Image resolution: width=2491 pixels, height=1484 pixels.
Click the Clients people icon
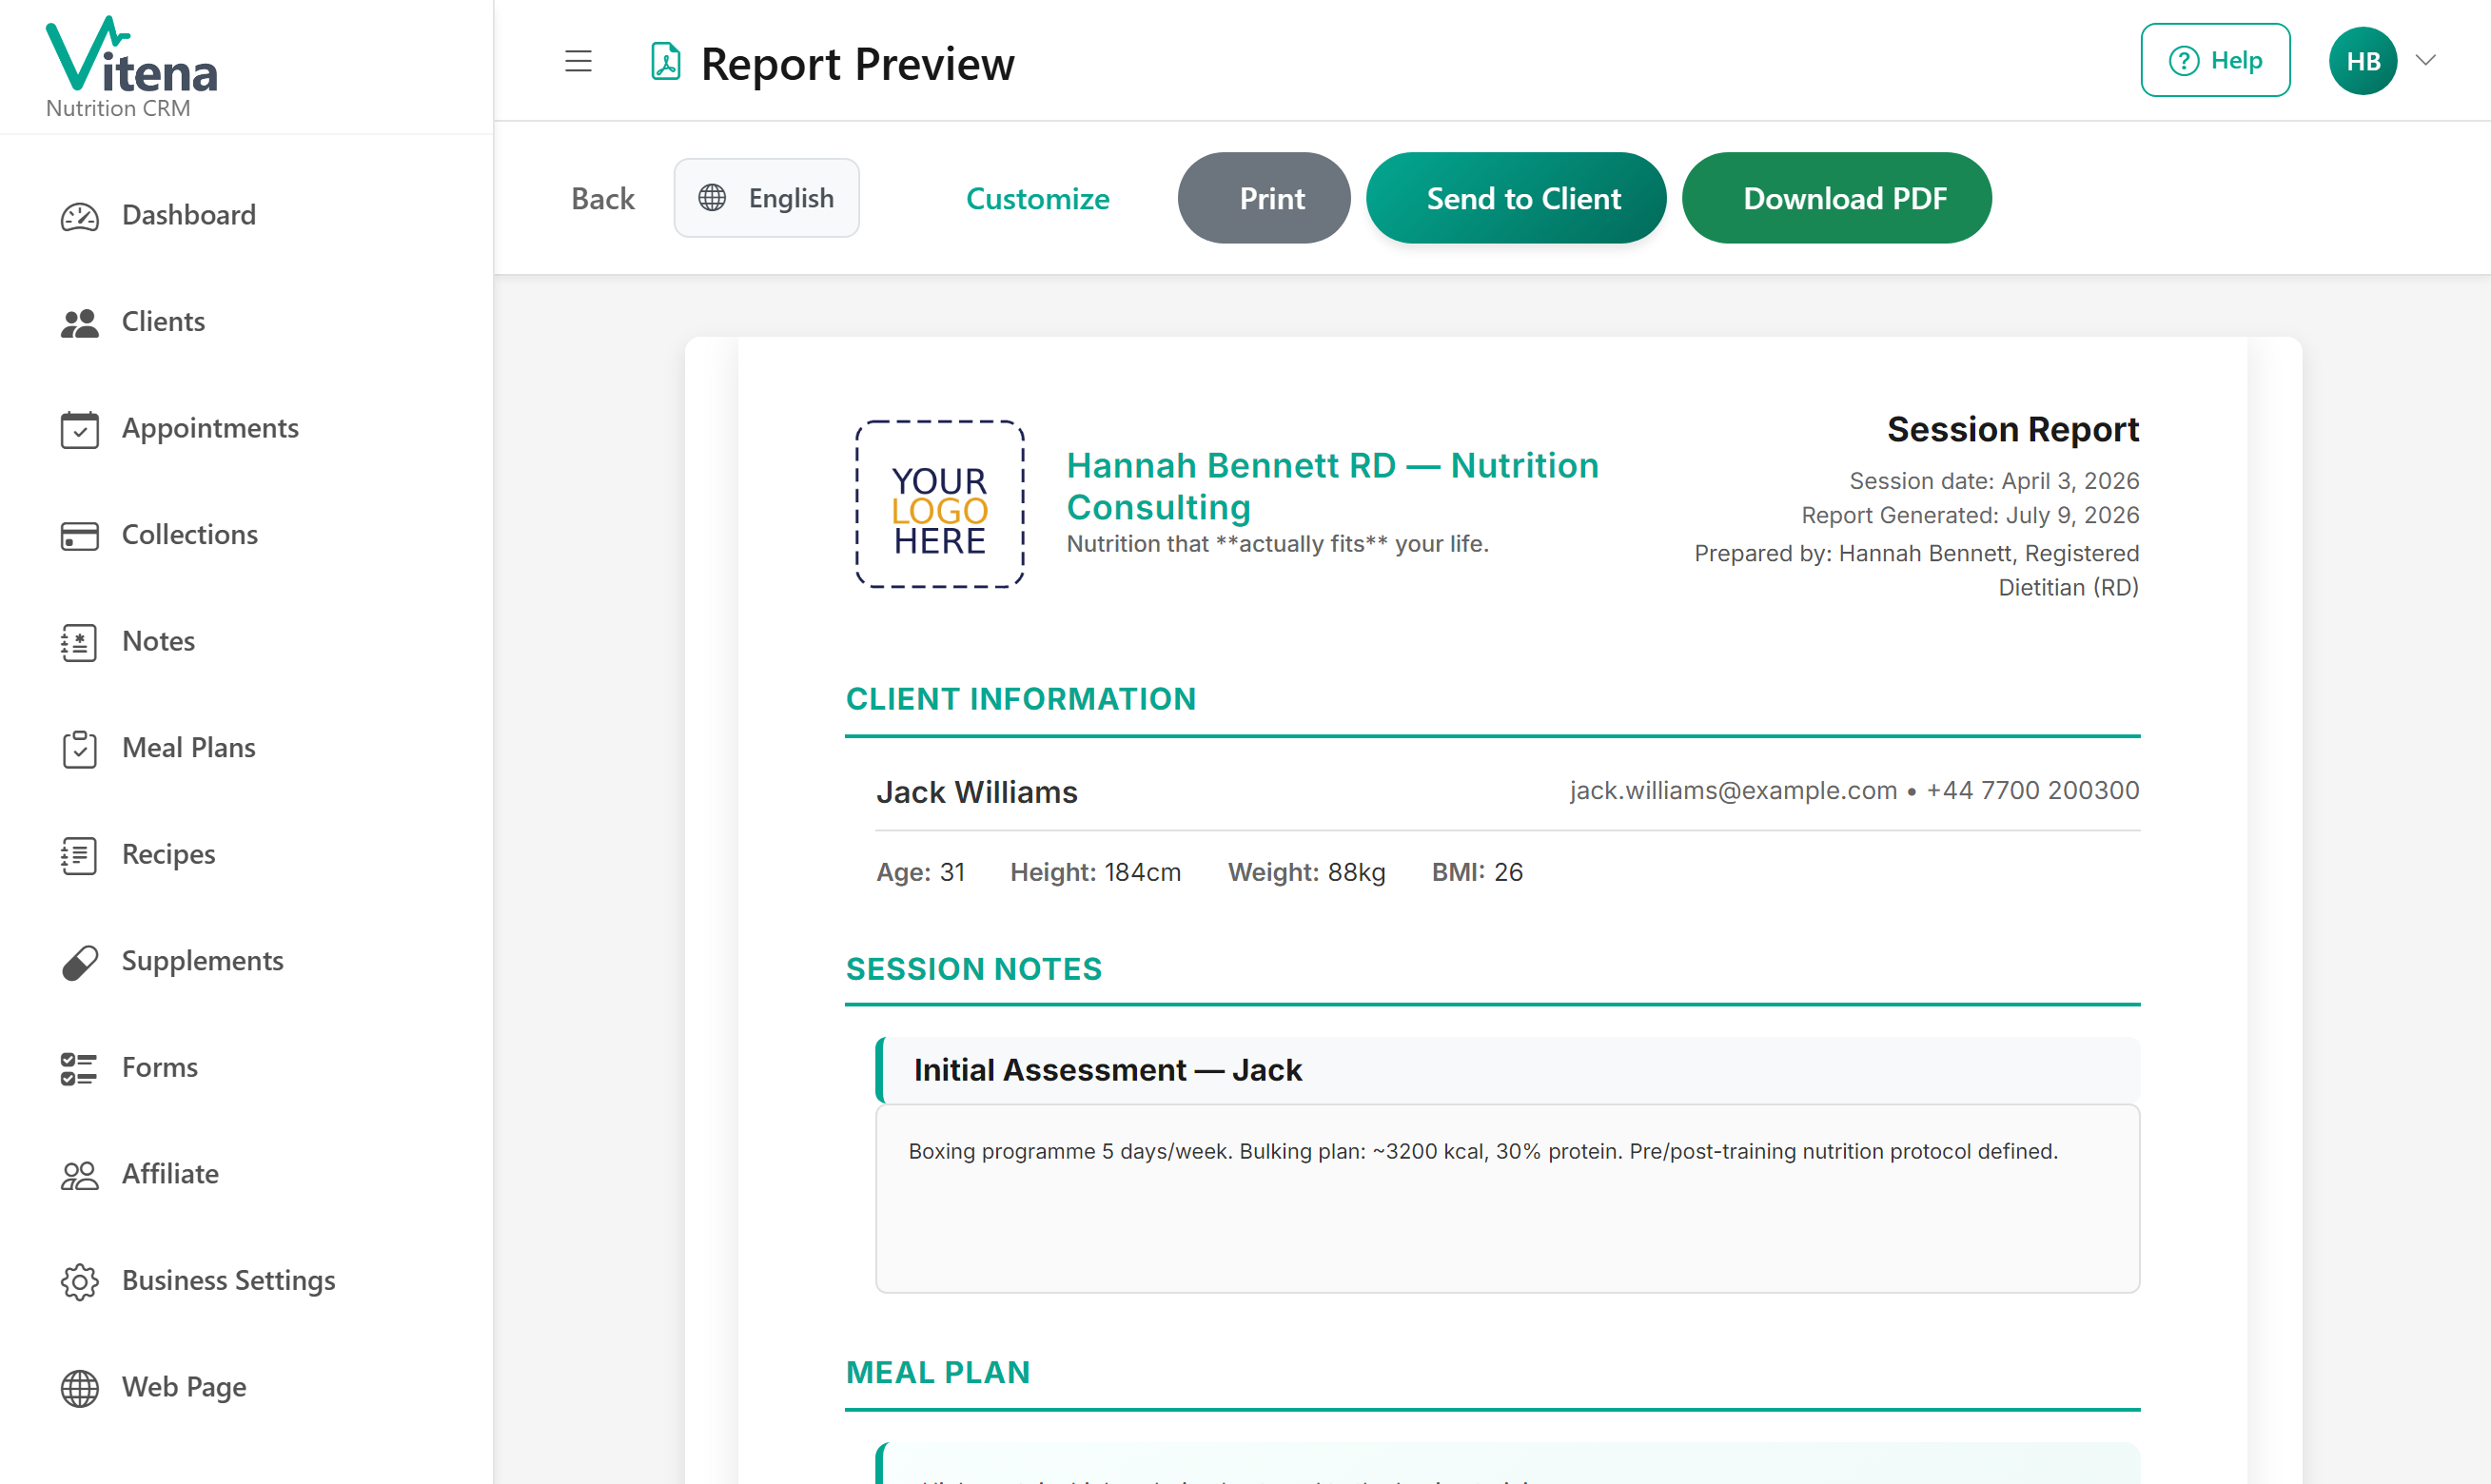pos(79,322)
